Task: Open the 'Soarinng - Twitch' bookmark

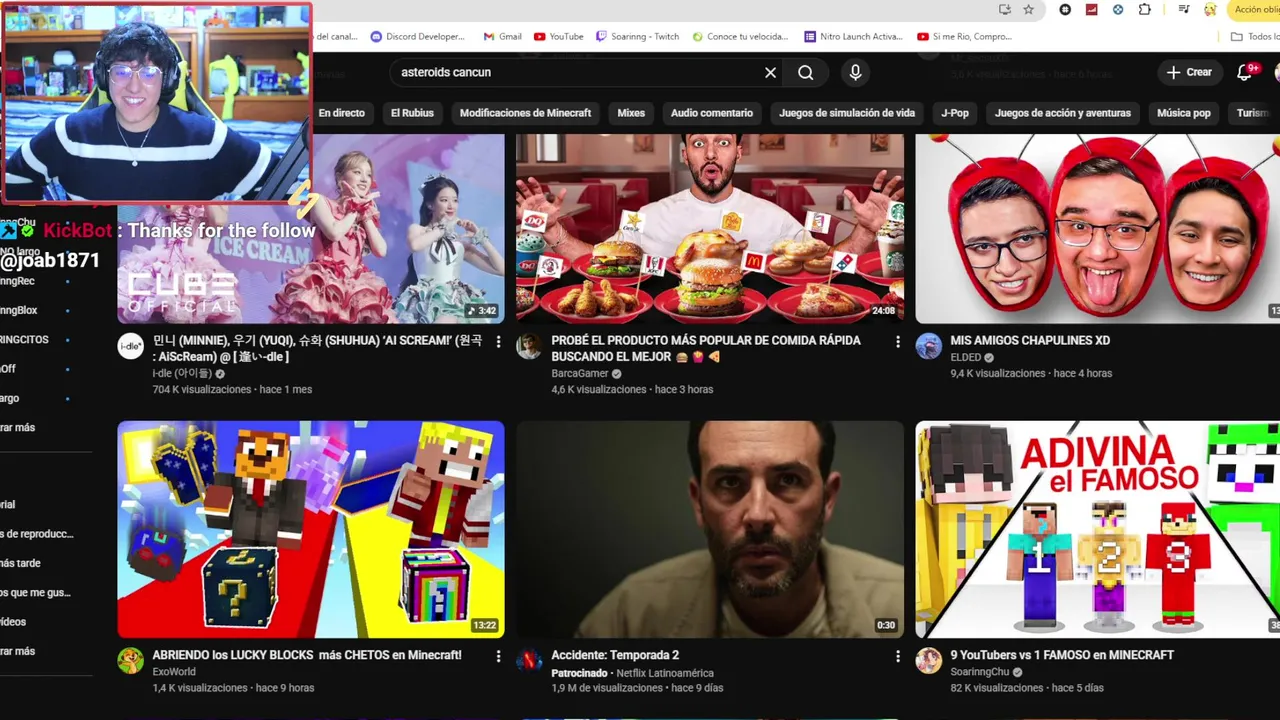Action: pos(637,36)
